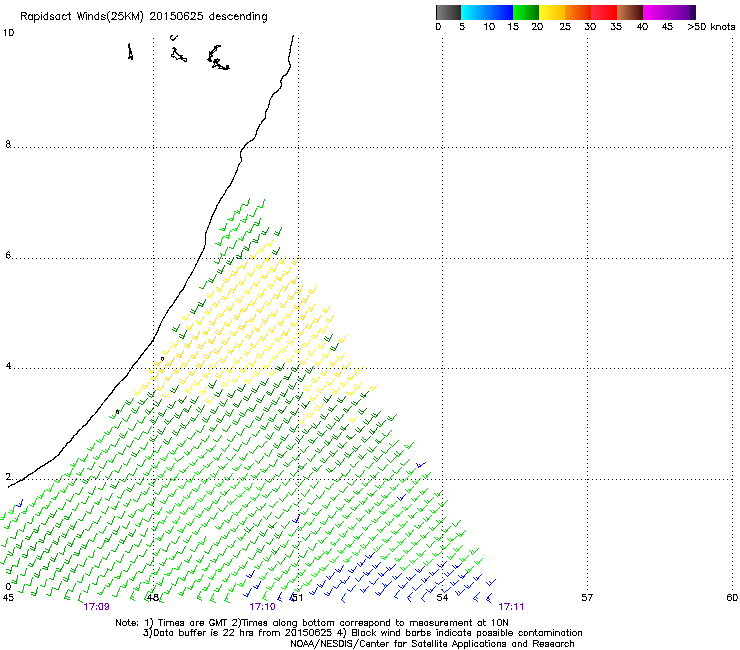The height and width of the screenshot is (650, 740).
Task: Click the longitude label '57' on the bottom axis
Action: coord(587,598)
